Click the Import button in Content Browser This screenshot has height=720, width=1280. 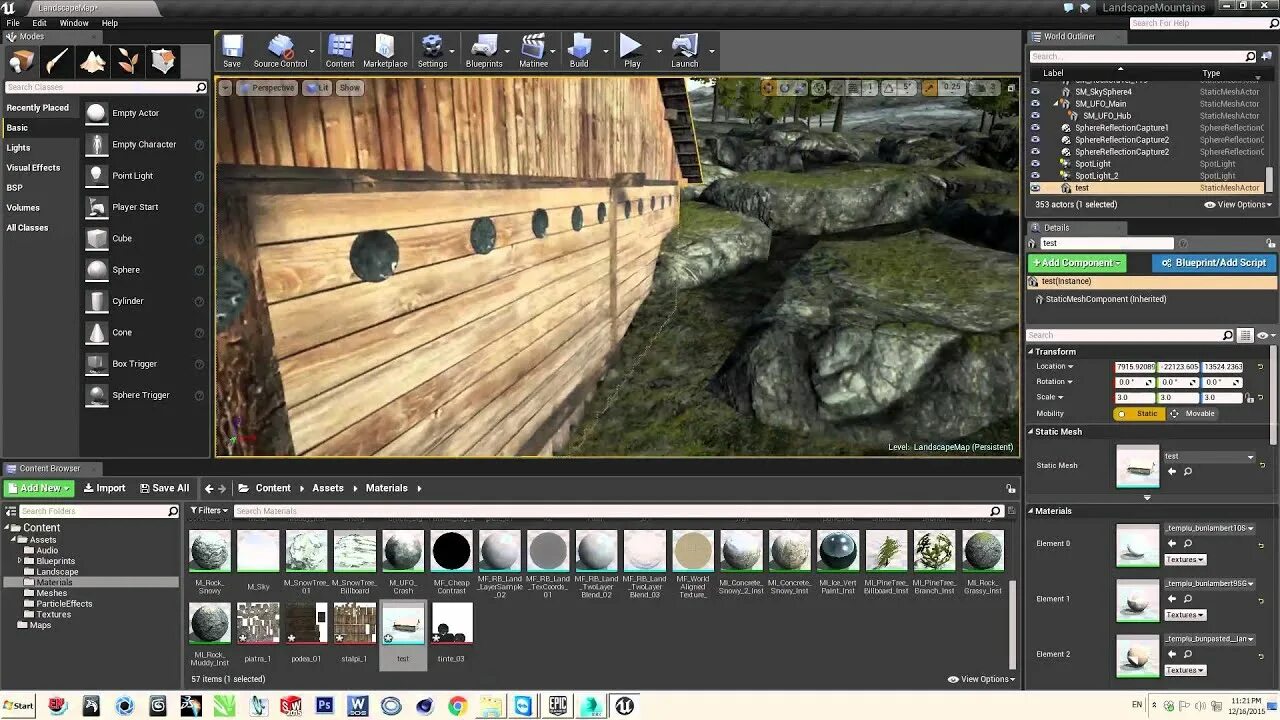(x=105, y=488)
